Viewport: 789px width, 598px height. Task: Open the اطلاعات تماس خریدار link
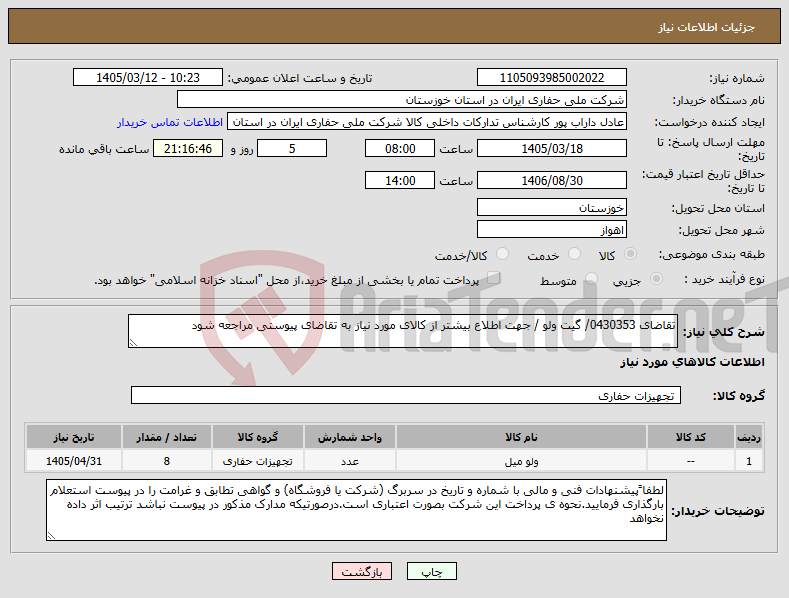click(170, 122)
